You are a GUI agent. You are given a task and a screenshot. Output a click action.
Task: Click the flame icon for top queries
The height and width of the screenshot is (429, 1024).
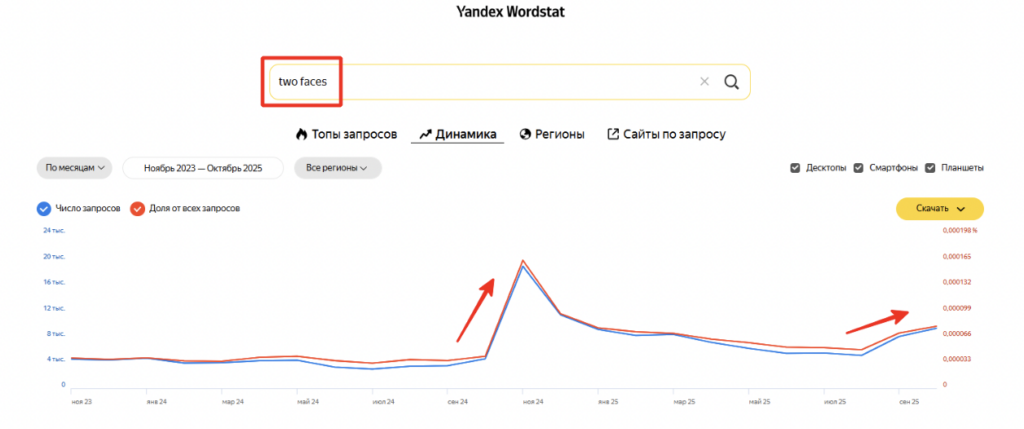301,135
